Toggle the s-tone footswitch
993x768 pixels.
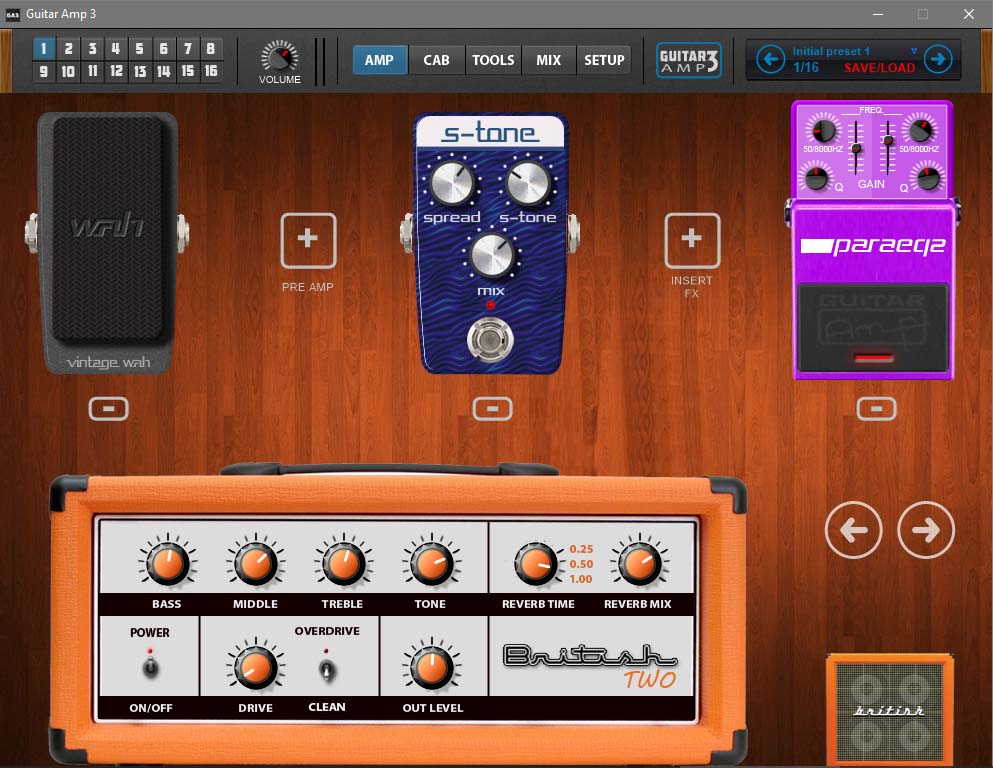(490, 340)
